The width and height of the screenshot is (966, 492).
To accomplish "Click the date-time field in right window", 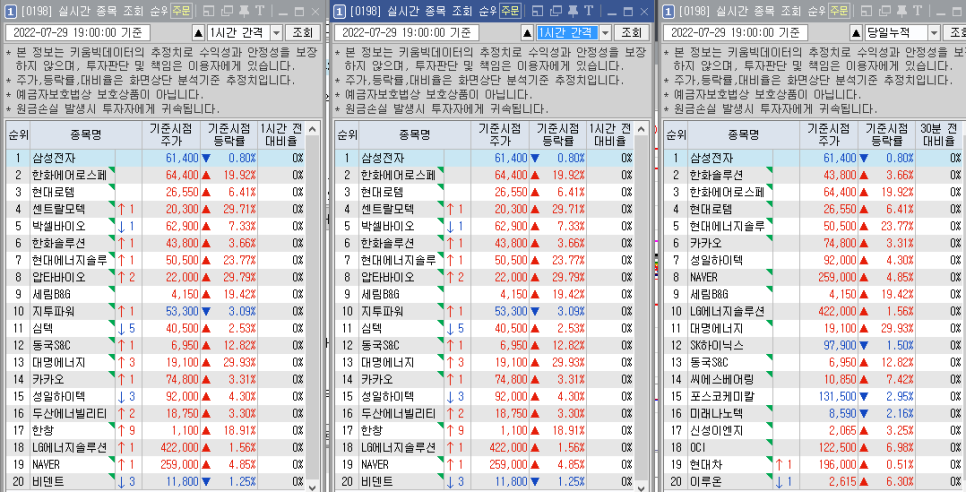I will click(736, 33).
